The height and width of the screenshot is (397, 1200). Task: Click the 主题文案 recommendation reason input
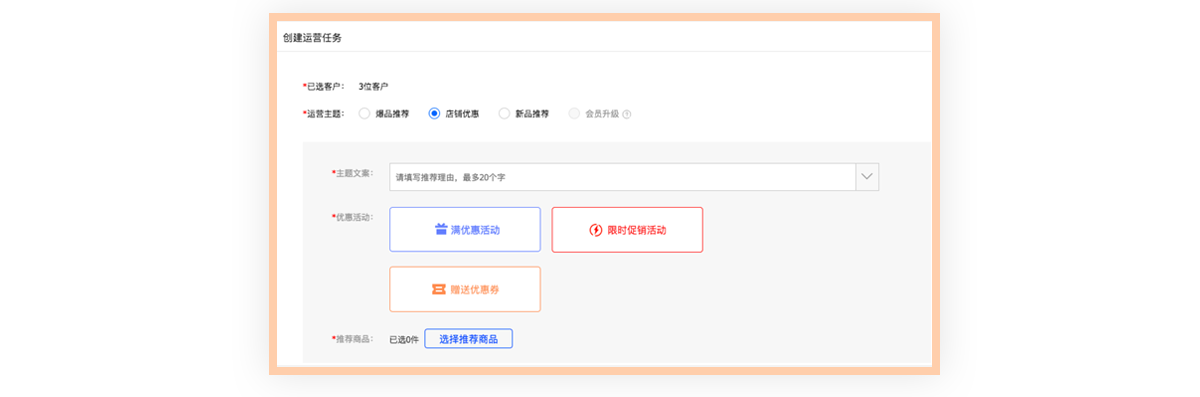(623, 177)
